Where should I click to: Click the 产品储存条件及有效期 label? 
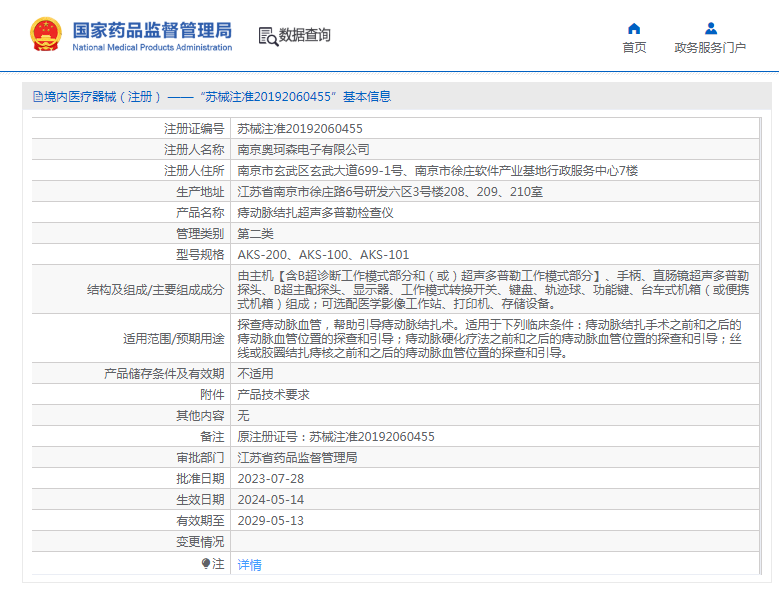click(164, 374)
